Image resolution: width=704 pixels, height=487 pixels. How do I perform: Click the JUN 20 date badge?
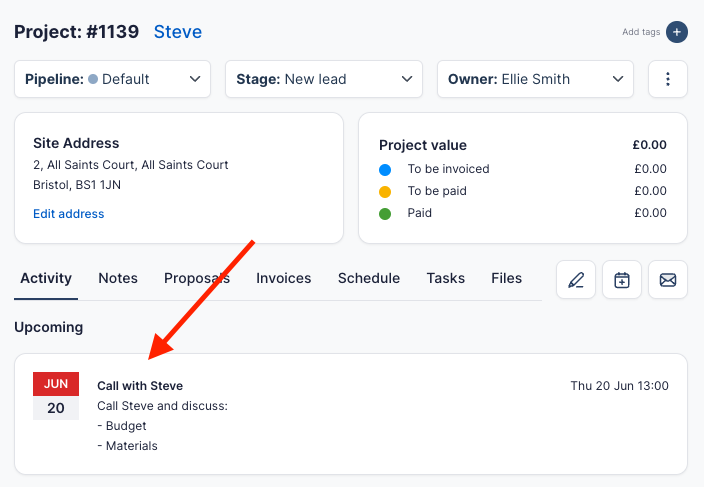tap(56, 396)
